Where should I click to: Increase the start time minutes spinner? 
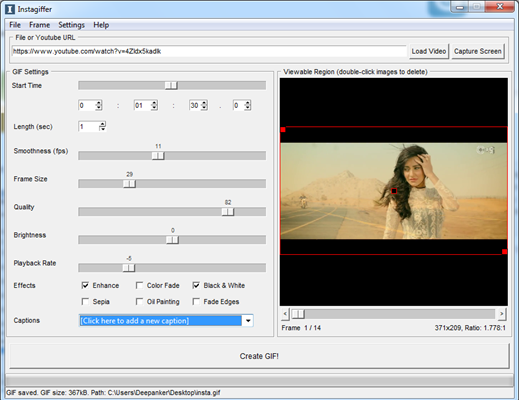coord(154,103)
